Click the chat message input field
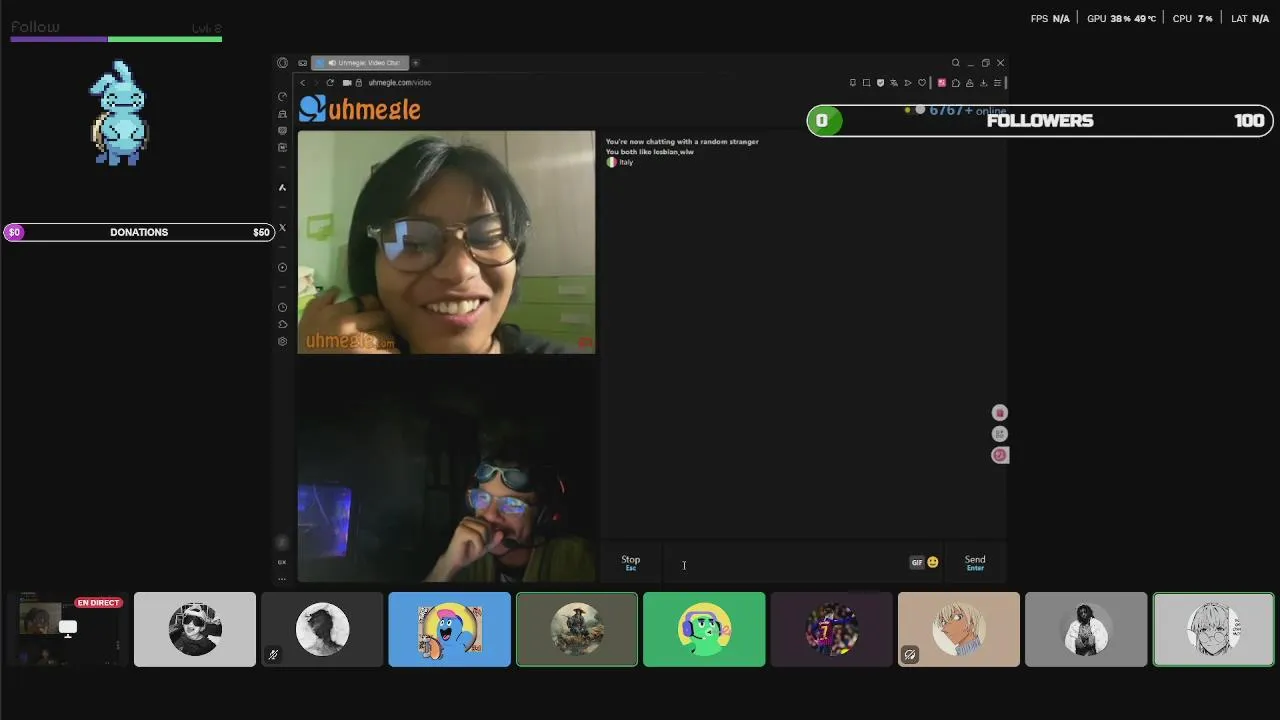Image resolution: width=1280 pixels, height=720 pixels. coord(785,563)
